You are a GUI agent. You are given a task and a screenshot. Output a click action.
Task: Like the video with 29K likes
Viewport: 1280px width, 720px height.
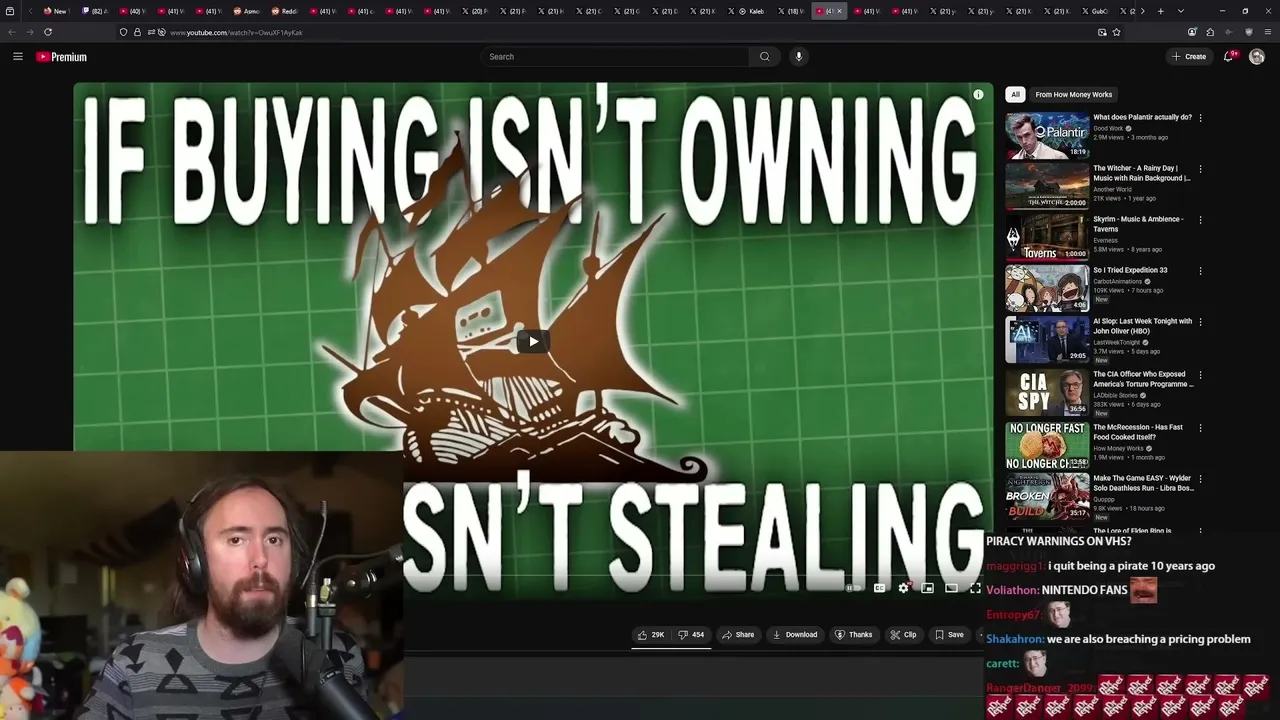(650, 635)
